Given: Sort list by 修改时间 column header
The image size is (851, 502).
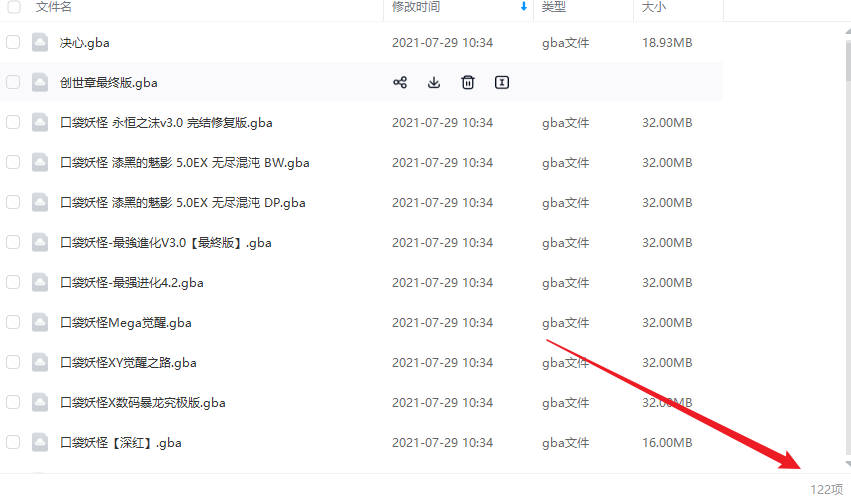Looking at the screenshot, I should click(416, 7).
